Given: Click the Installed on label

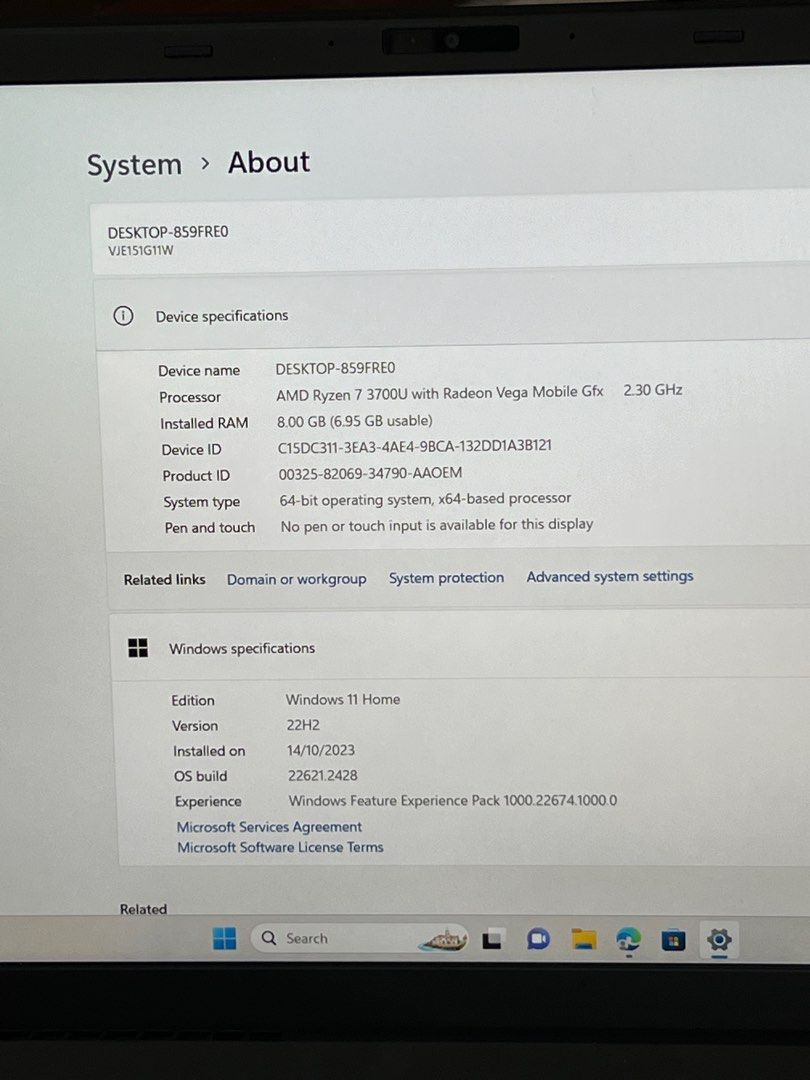Looking at the screenshot, I should coord(209,751).
